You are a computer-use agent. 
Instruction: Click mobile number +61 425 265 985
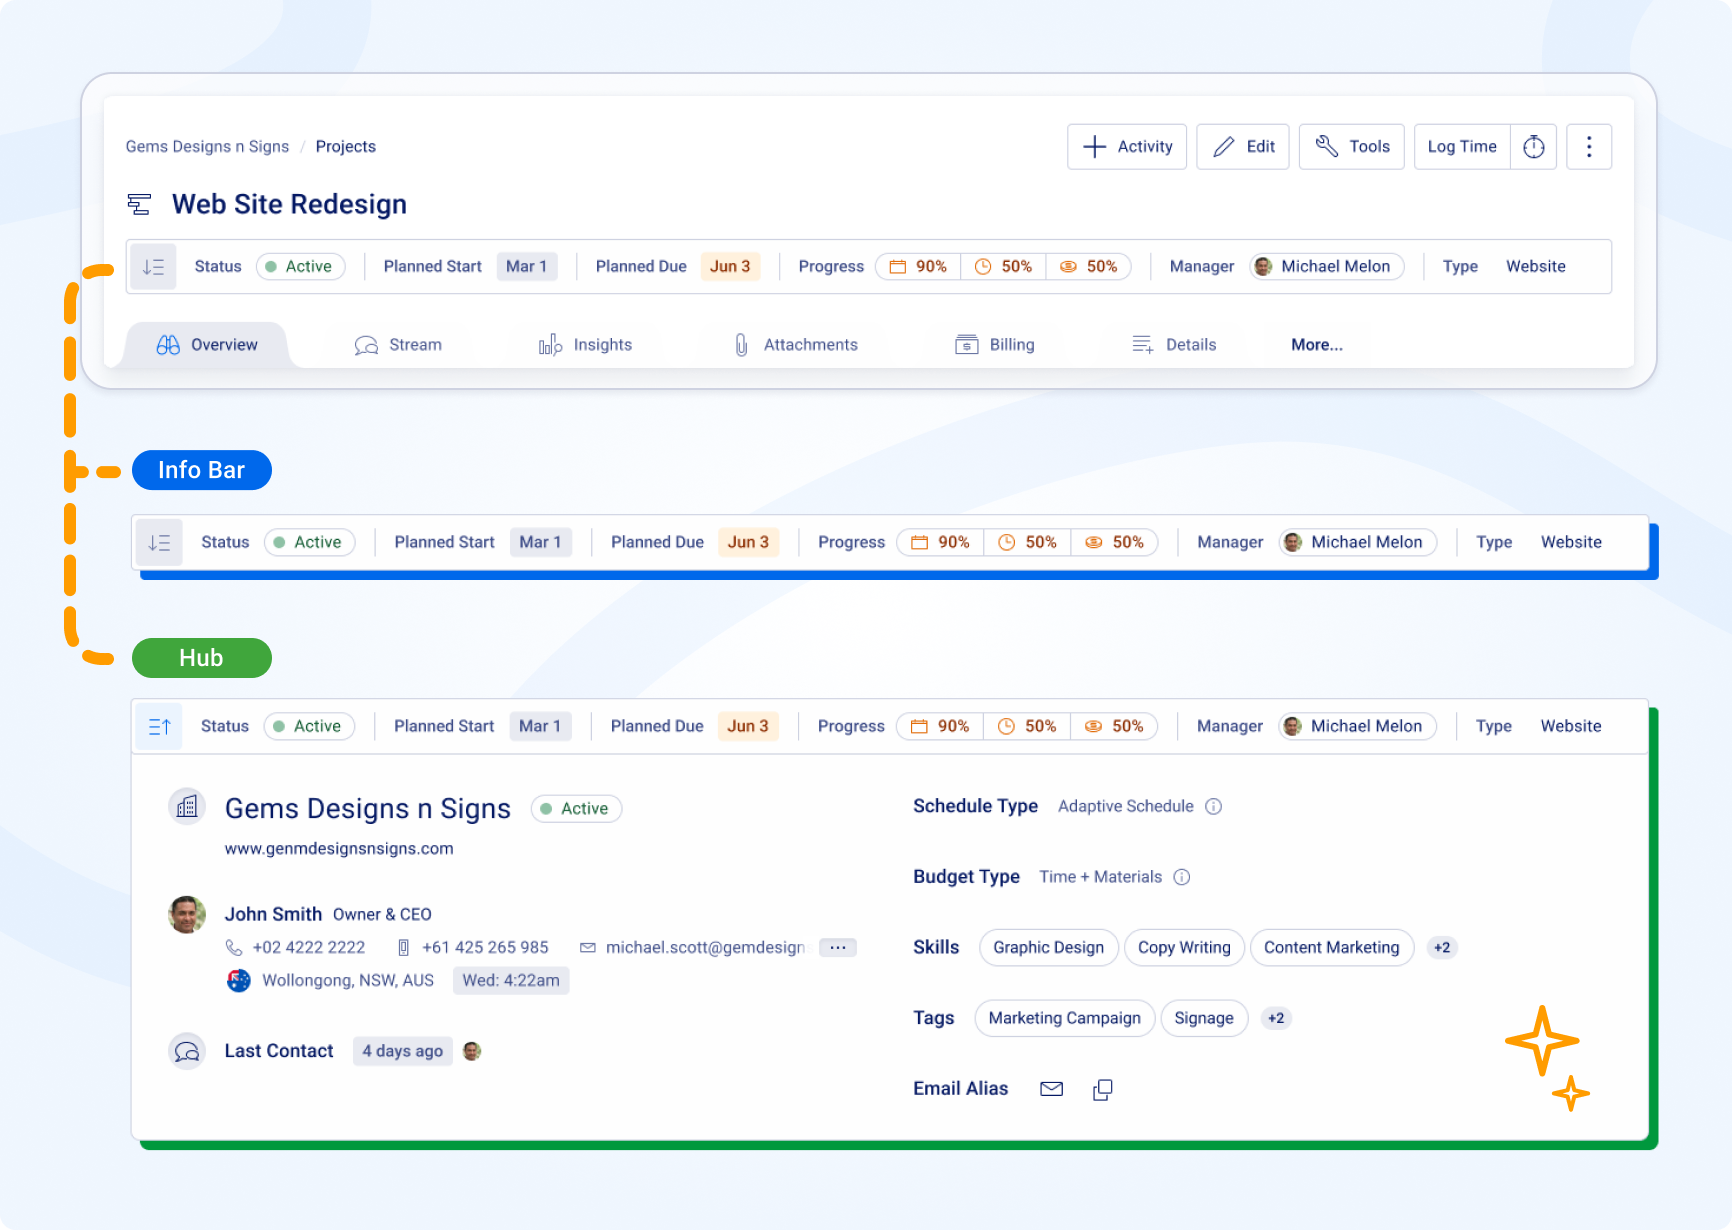tap(485, 948)
